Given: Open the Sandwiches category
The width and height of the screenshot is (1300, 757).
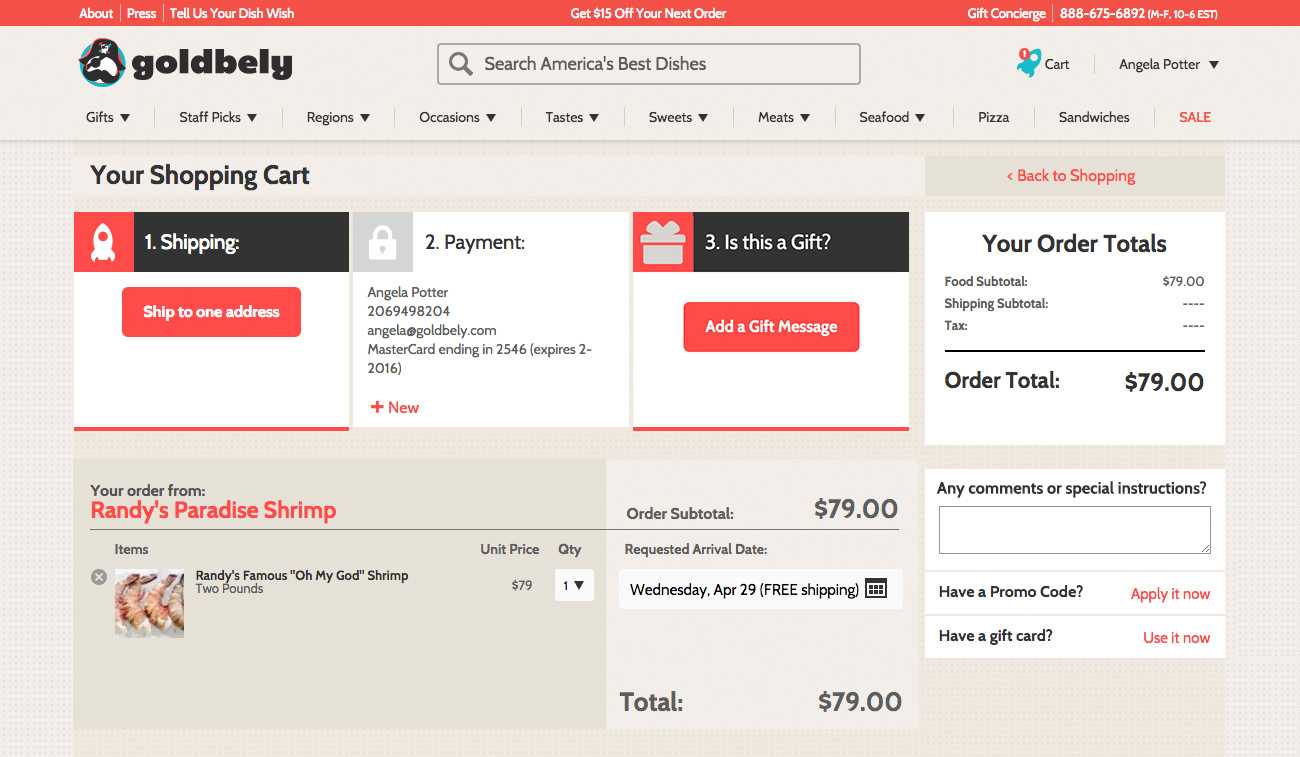Looking at the screenshot, I should (1094, 117).
